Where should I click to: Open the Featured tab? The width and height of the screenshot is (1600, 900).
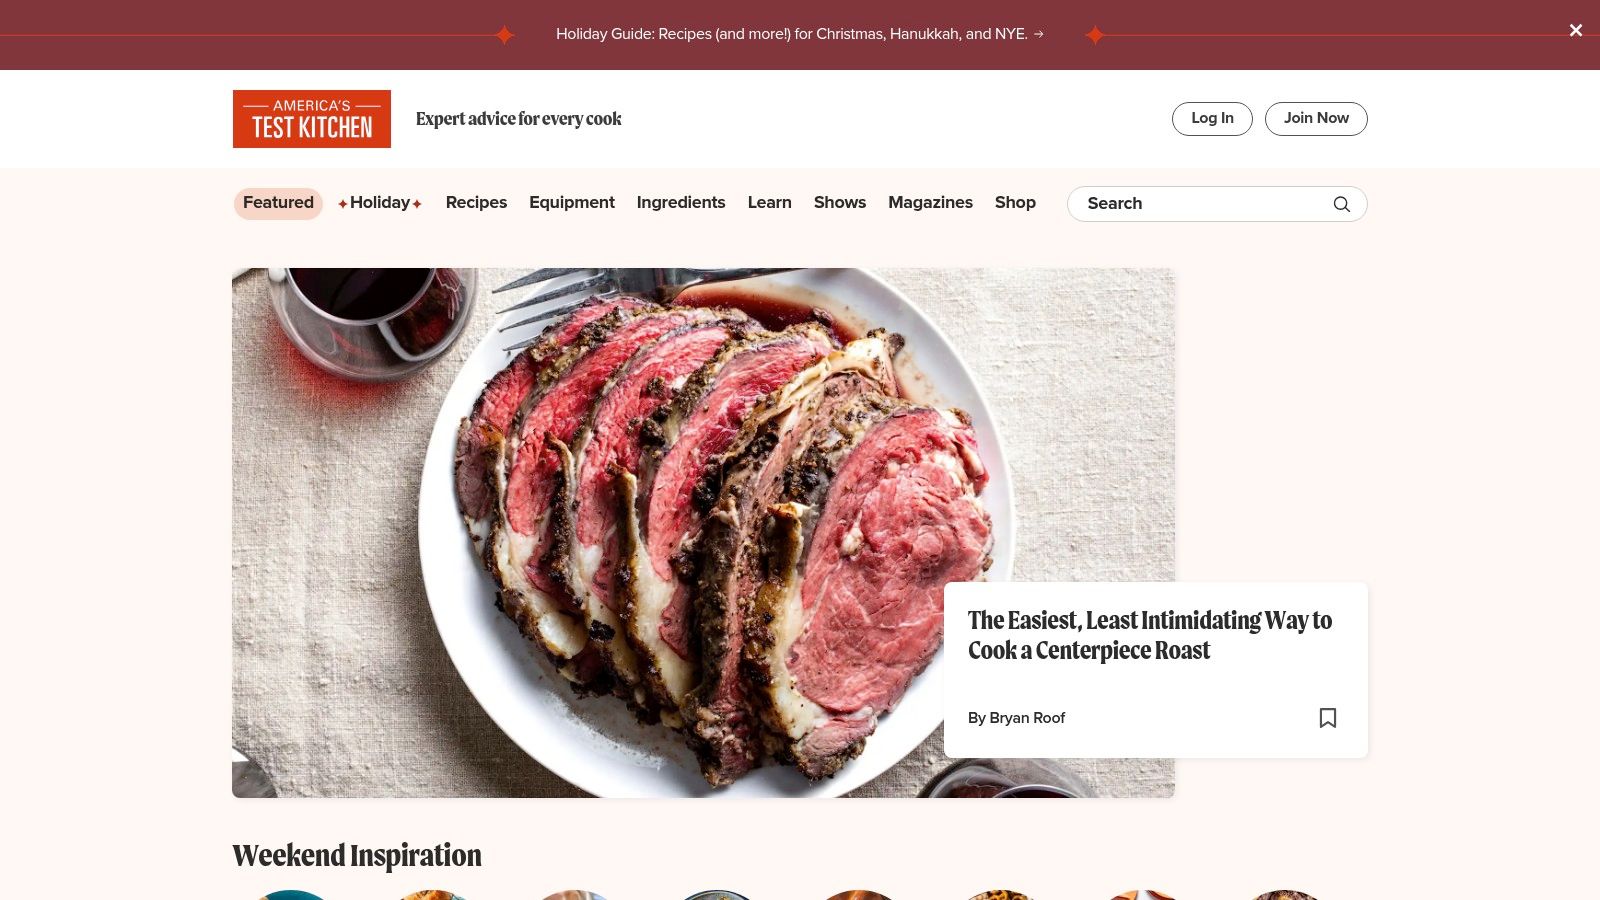[278, 203]
